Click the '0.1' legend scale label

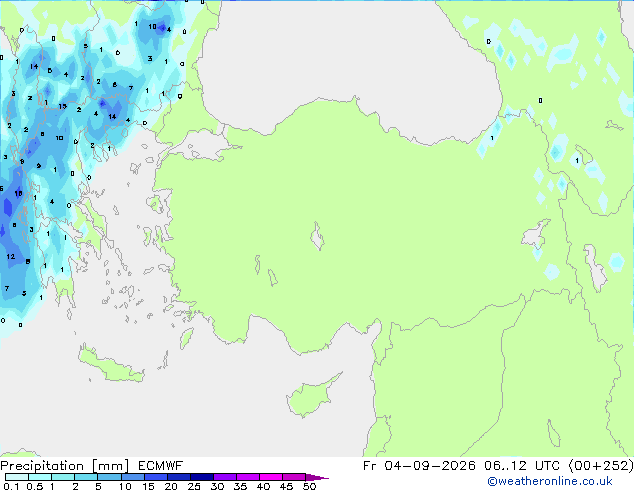(11, 486)
